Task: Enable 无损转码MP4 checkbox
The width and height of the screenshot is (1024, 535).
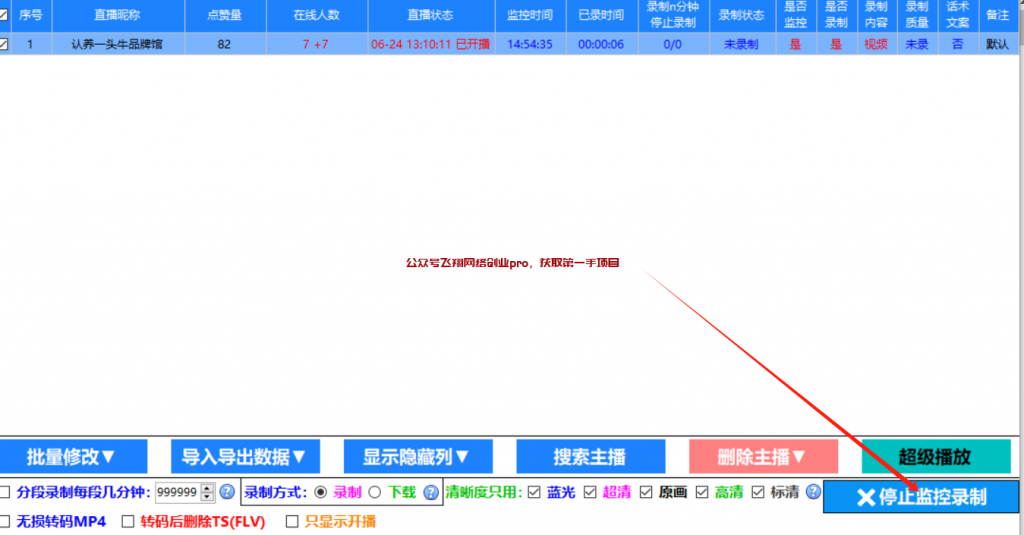Action: (x=6, y=521)
